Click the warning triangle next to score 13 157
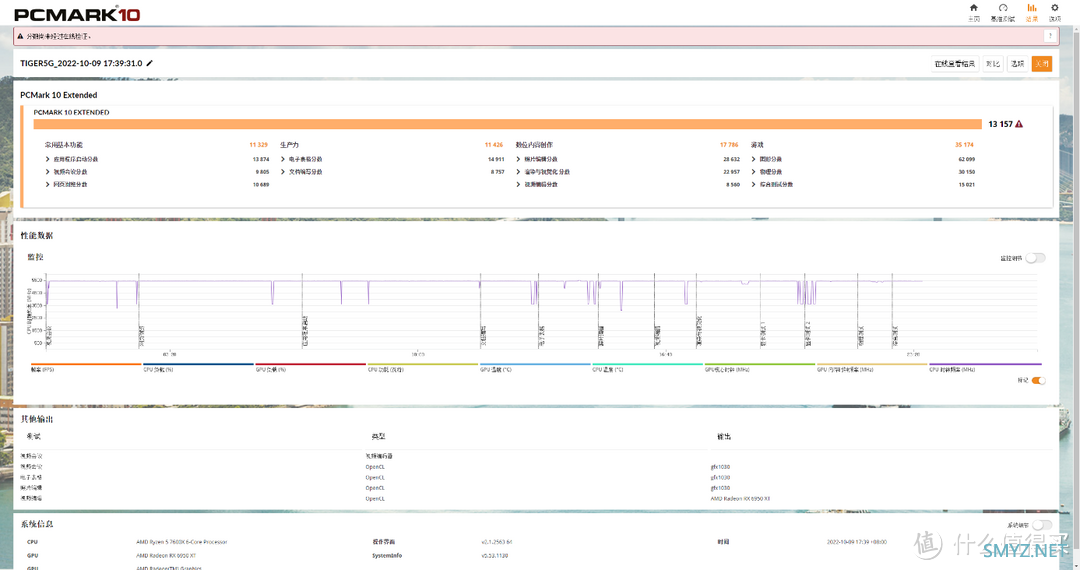The image size is (1080, 570). [x=1019, y=125]
